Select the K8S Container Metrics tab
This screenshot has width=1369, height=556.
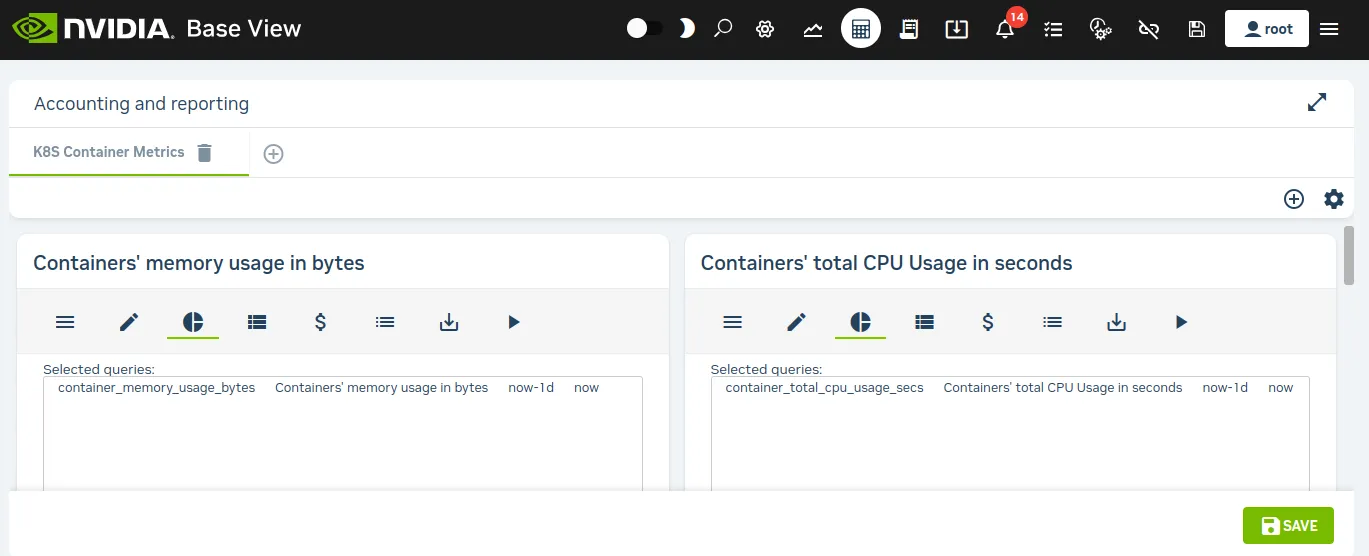point(109,152)
